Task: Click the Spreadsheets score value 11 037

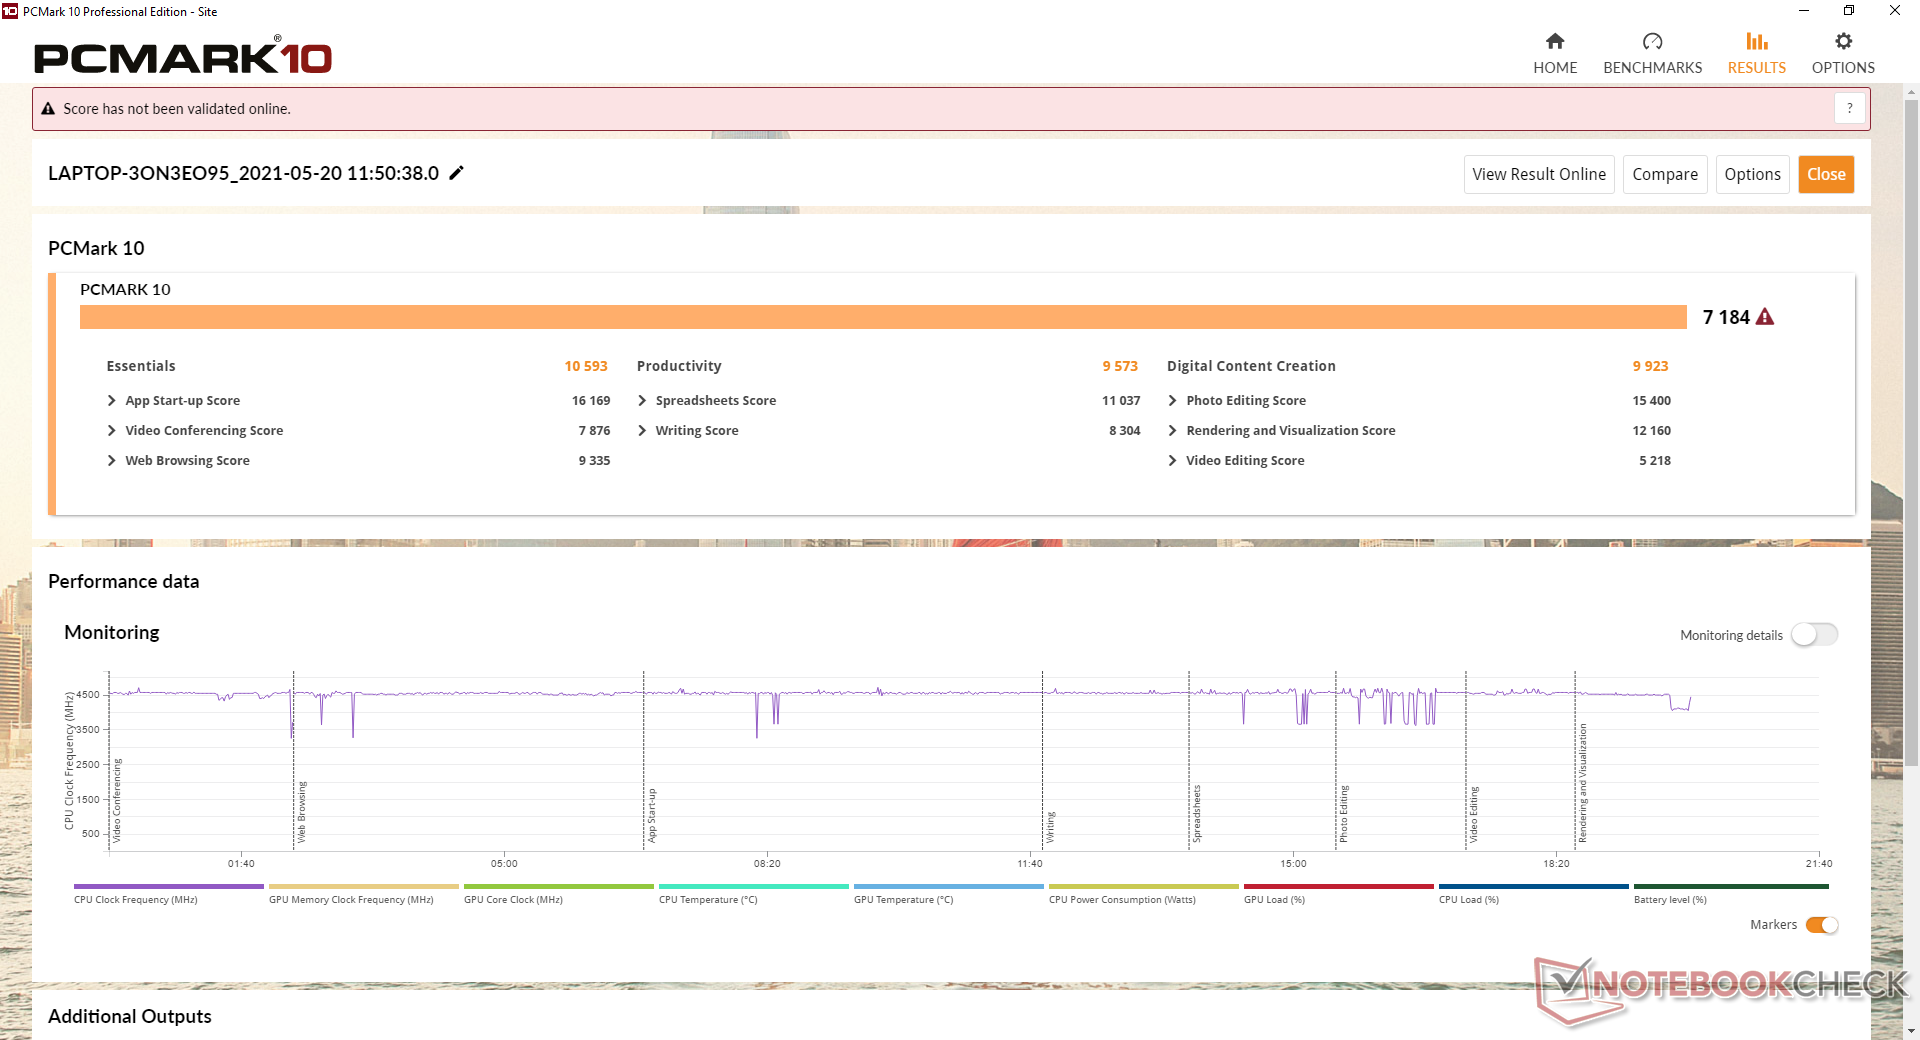Action: coord(1121,401)
